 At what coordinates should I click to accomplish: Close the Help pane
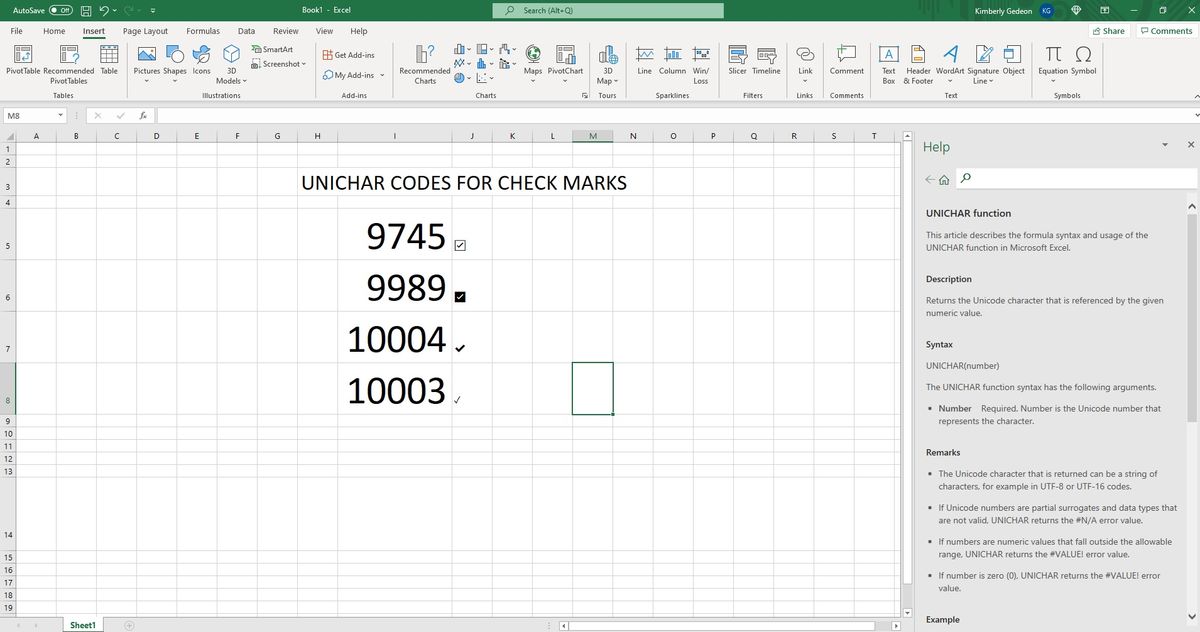(1190, 145)
